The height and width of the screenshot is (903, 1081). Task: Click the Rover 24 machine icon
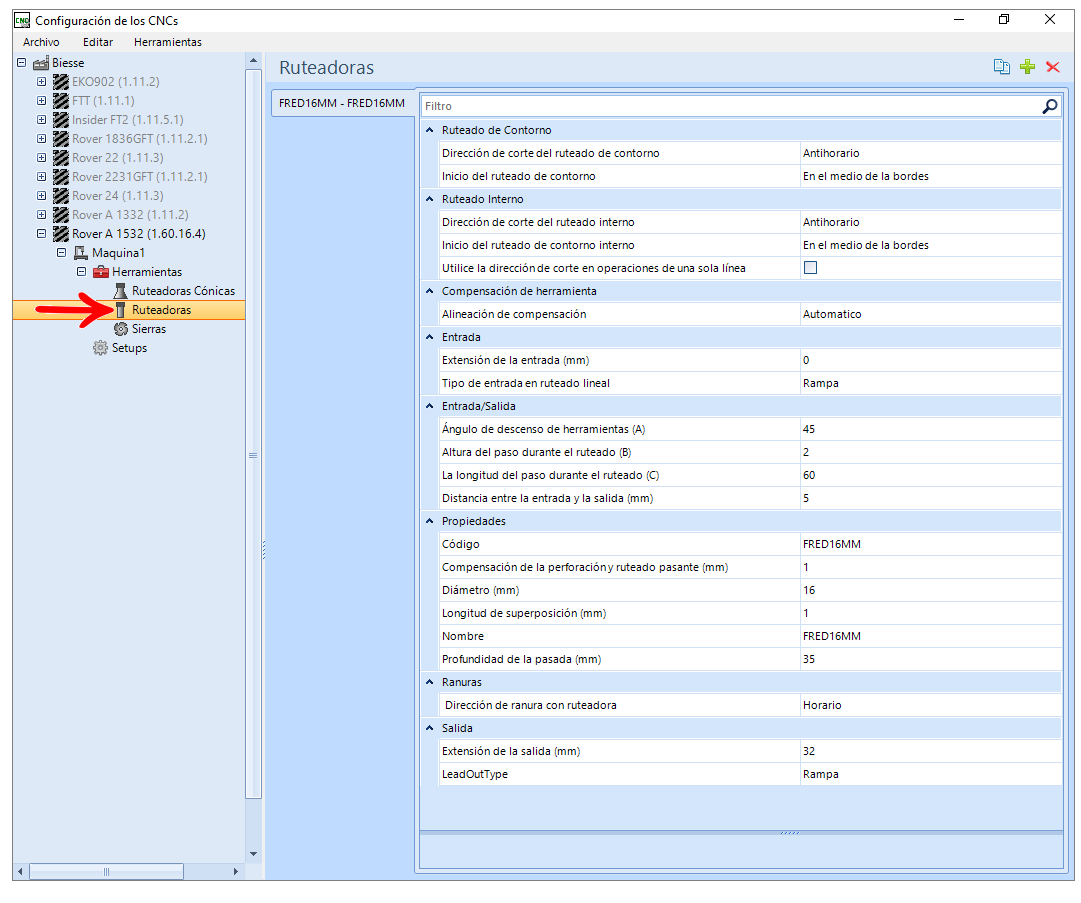tap(61, 196)
